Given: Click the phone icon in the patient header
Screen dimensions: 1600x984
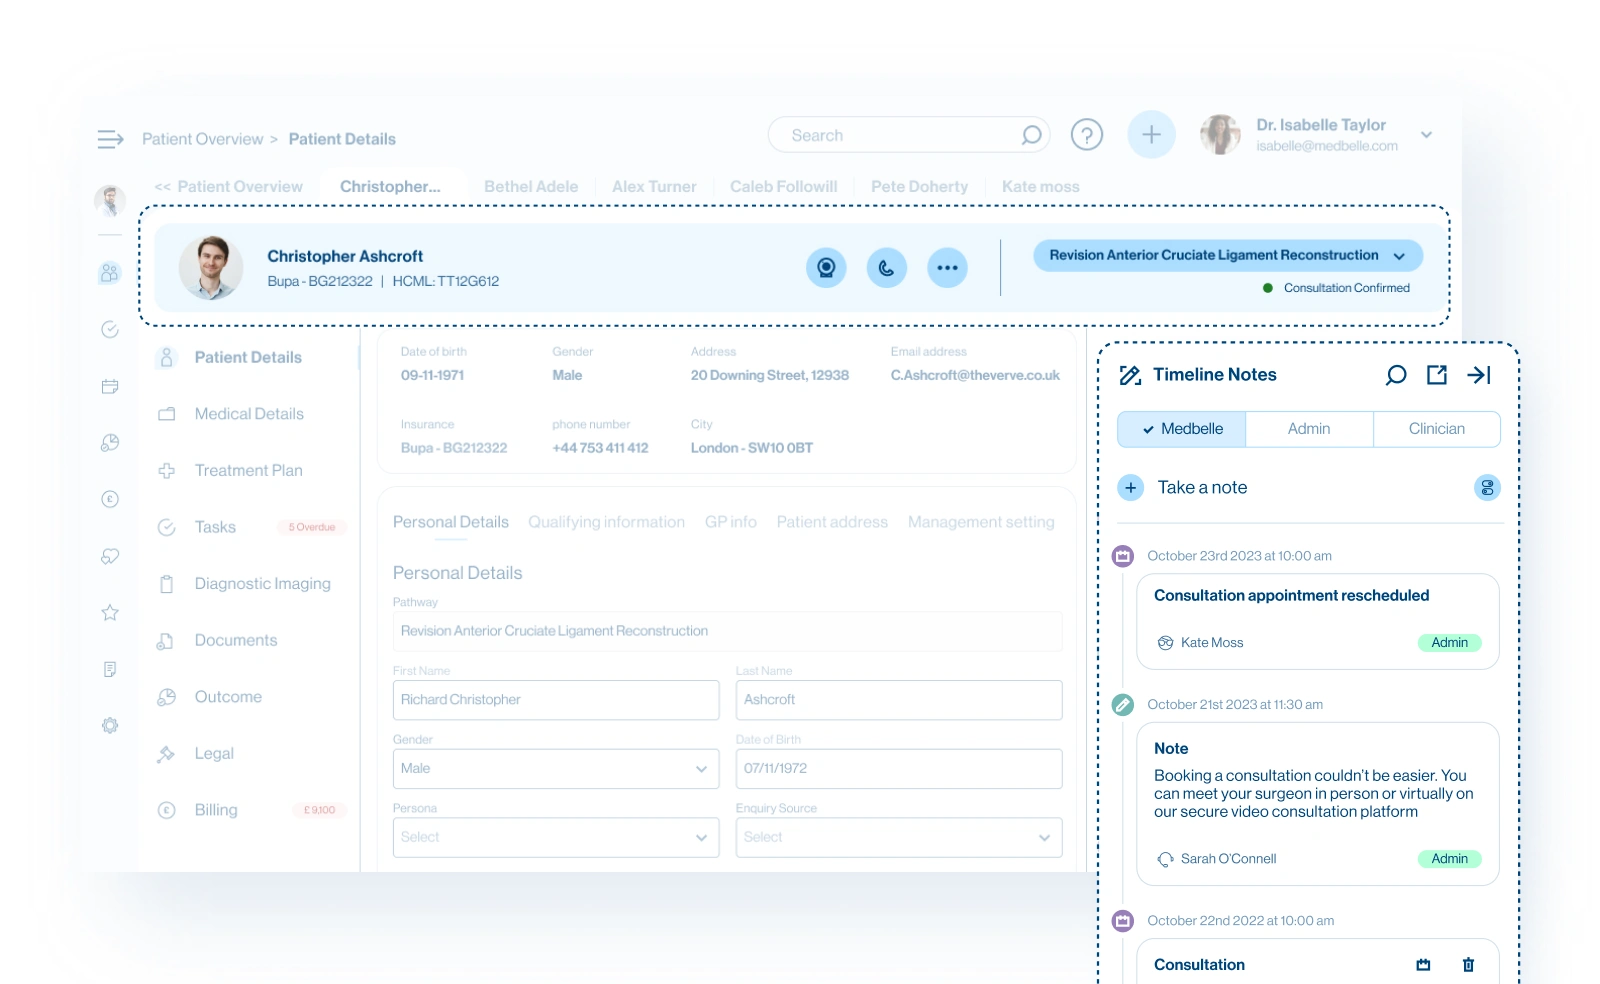Looking at the screenshot, I should coord(886,267).
